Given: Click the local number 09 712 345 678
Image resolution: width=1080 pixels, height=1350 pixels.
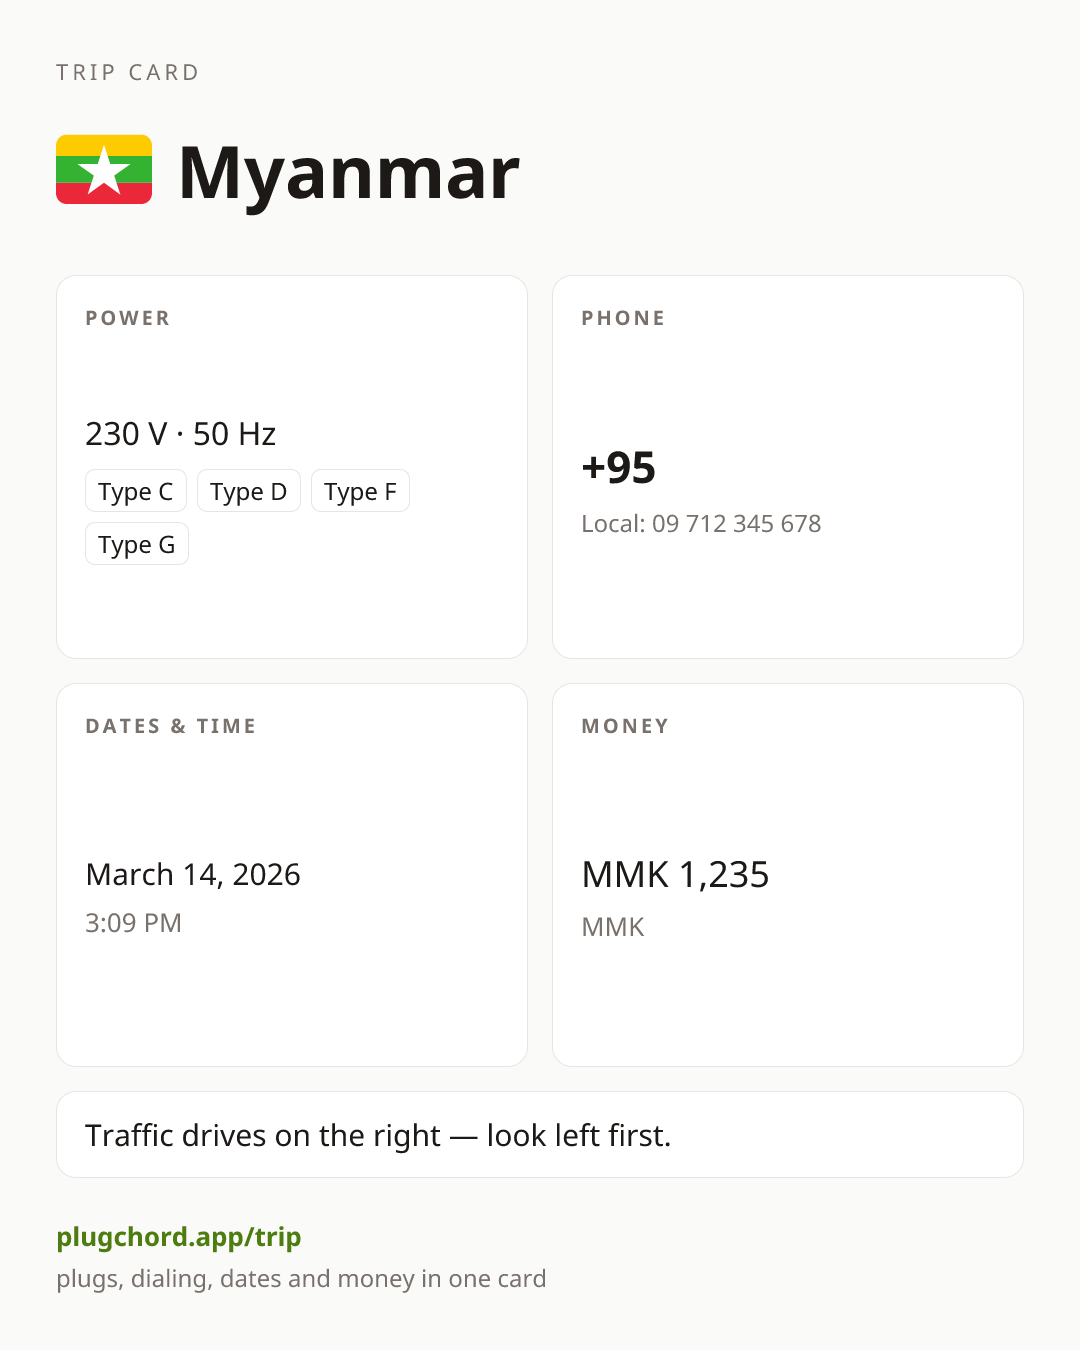Looking at the screenshot, I should (736, 523).
